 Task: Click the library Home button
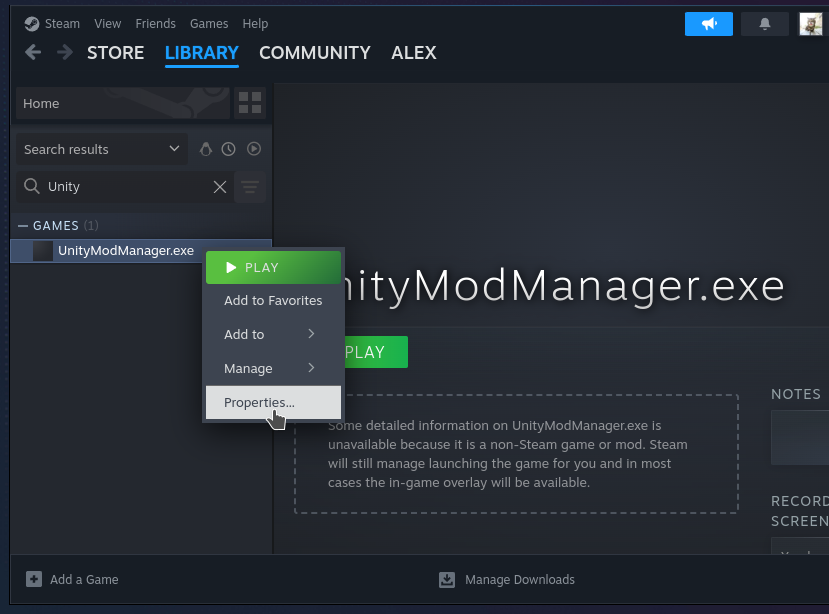point(123,103)
